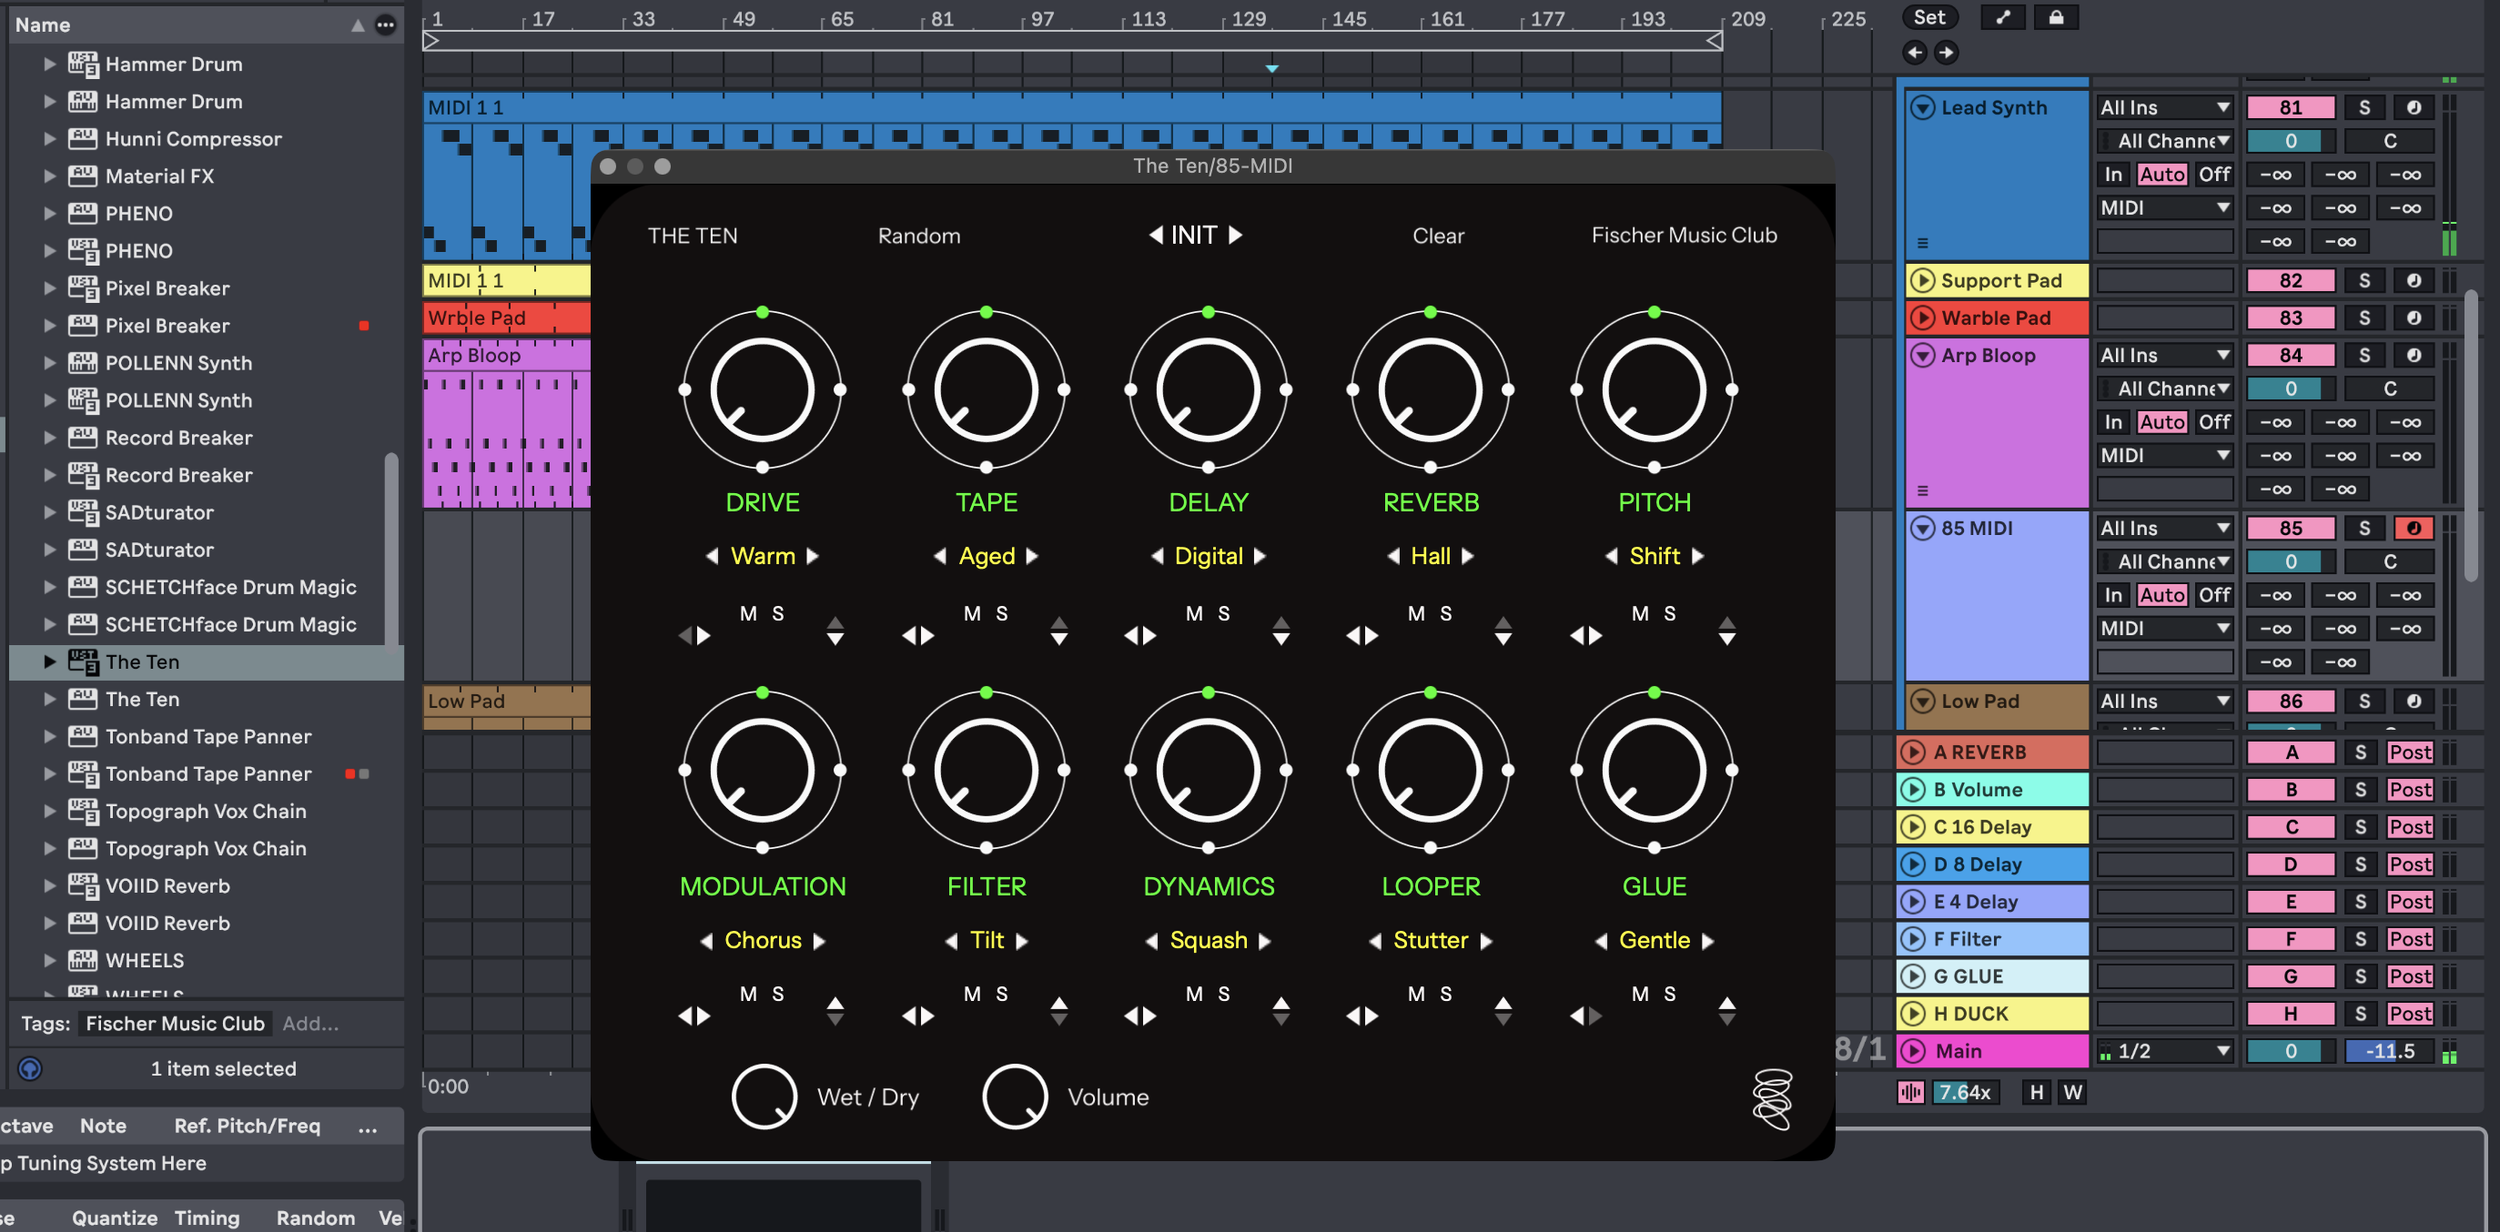
Task: Click the next preset arrow beside INIT
Action: [x=1236, y=235]
